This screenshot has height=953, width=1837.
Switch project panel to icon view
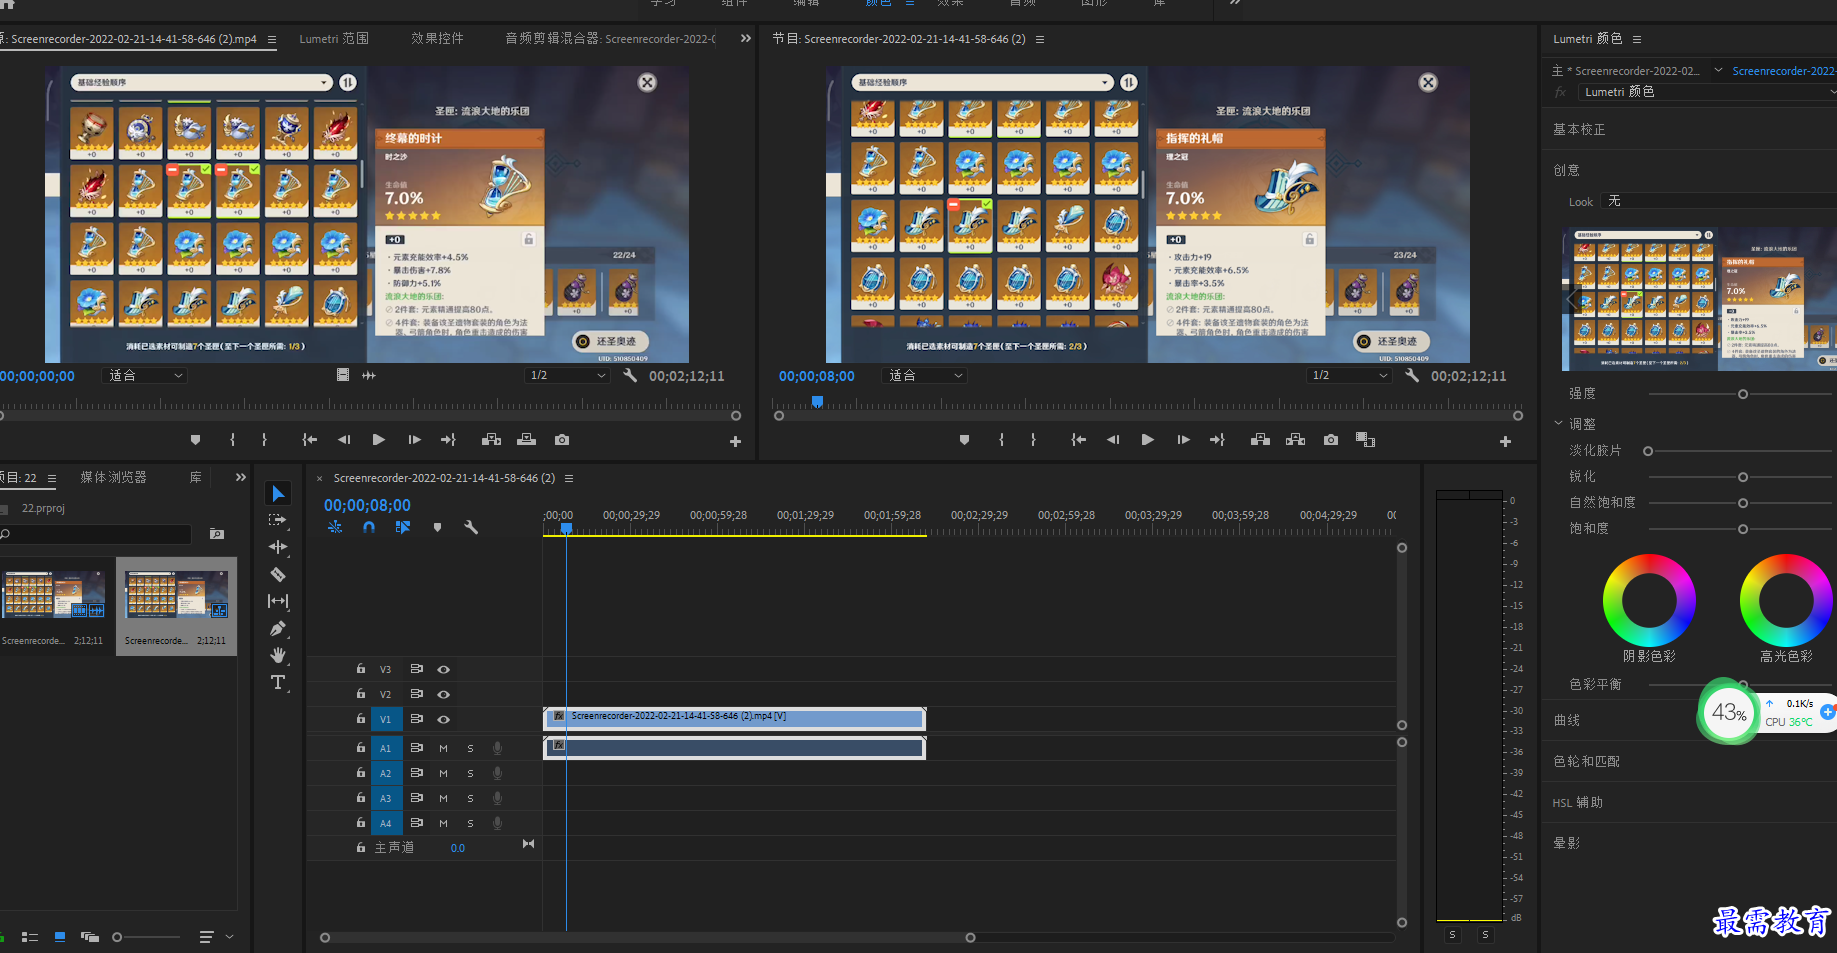click(x=60, y=937)
